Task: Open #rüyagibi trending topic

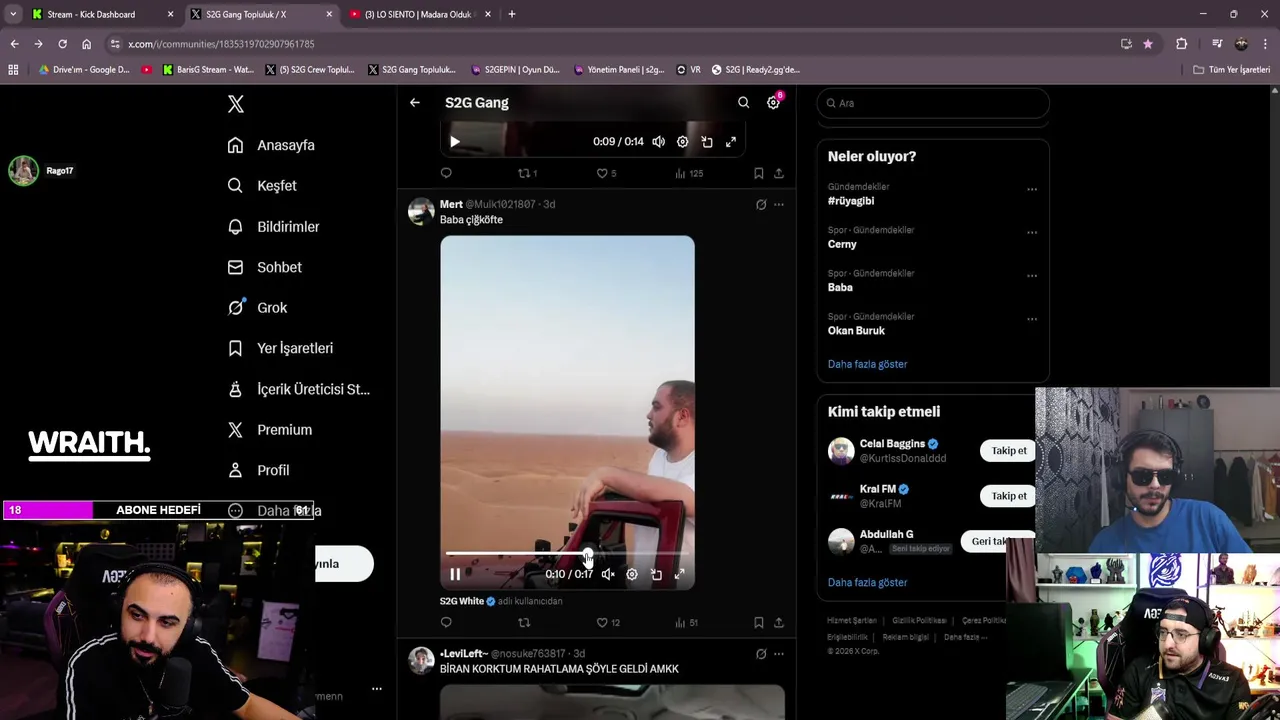Action: point(851,201)
